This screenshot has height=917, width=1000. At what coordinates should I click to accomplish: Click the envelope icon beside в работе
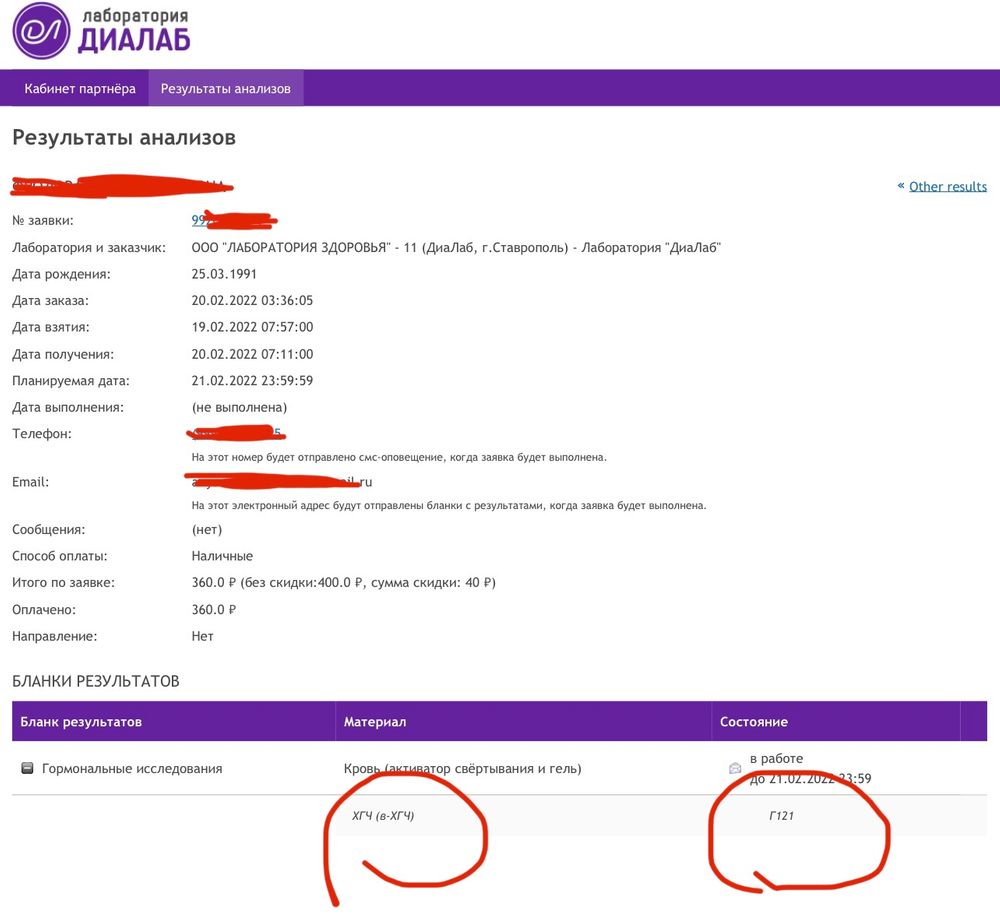[x=735, y=768]
